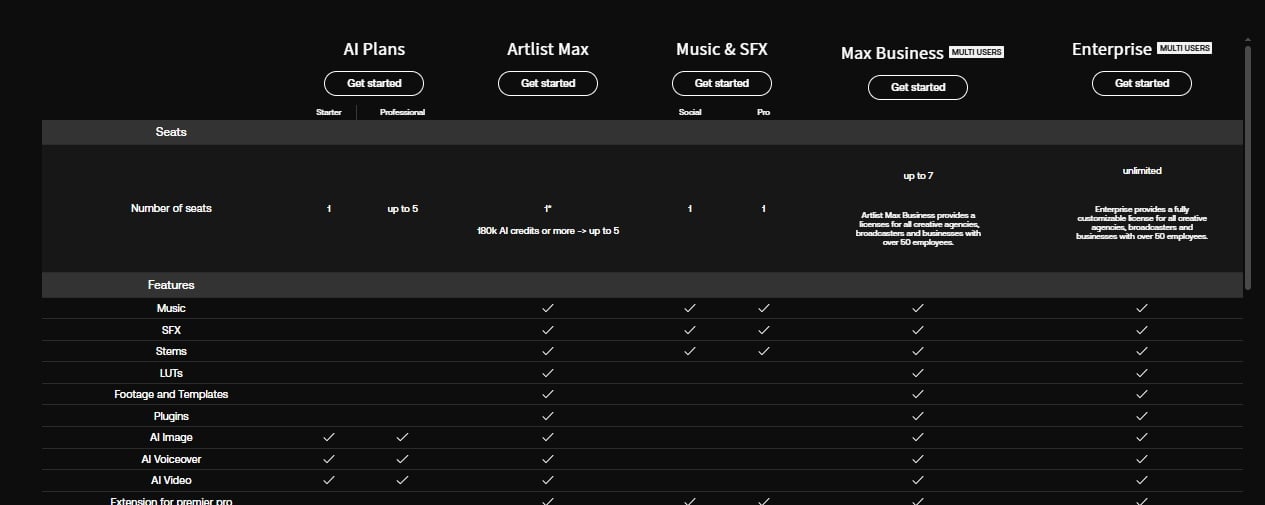The height and width of the screenshot is (505, 1265).
Task: Click SFX checkmark in Artlist Max column
Action: click(x=548, y=330)
